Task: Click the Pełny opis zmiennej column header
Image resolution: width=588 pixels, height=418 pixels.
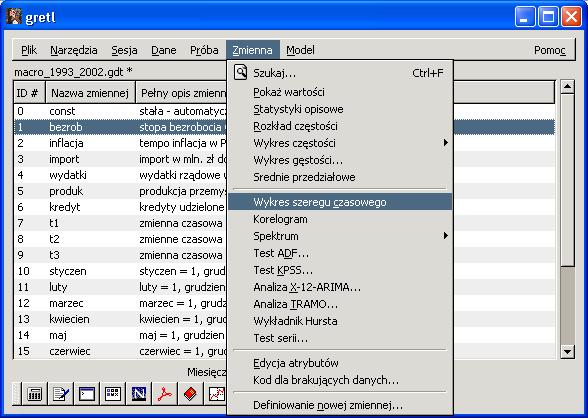Action: click(x=181, y=93)
